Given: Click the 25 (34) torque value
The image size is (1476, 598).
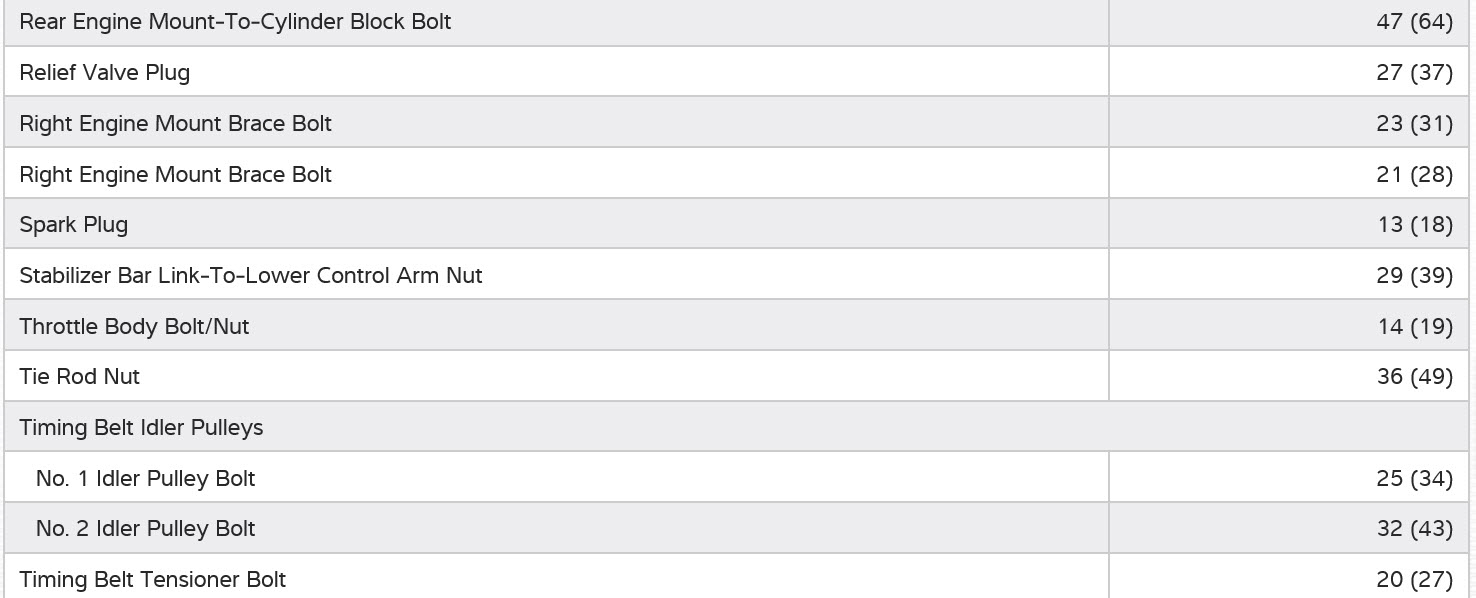Looking at the screenshot, I should [1414, 478].
